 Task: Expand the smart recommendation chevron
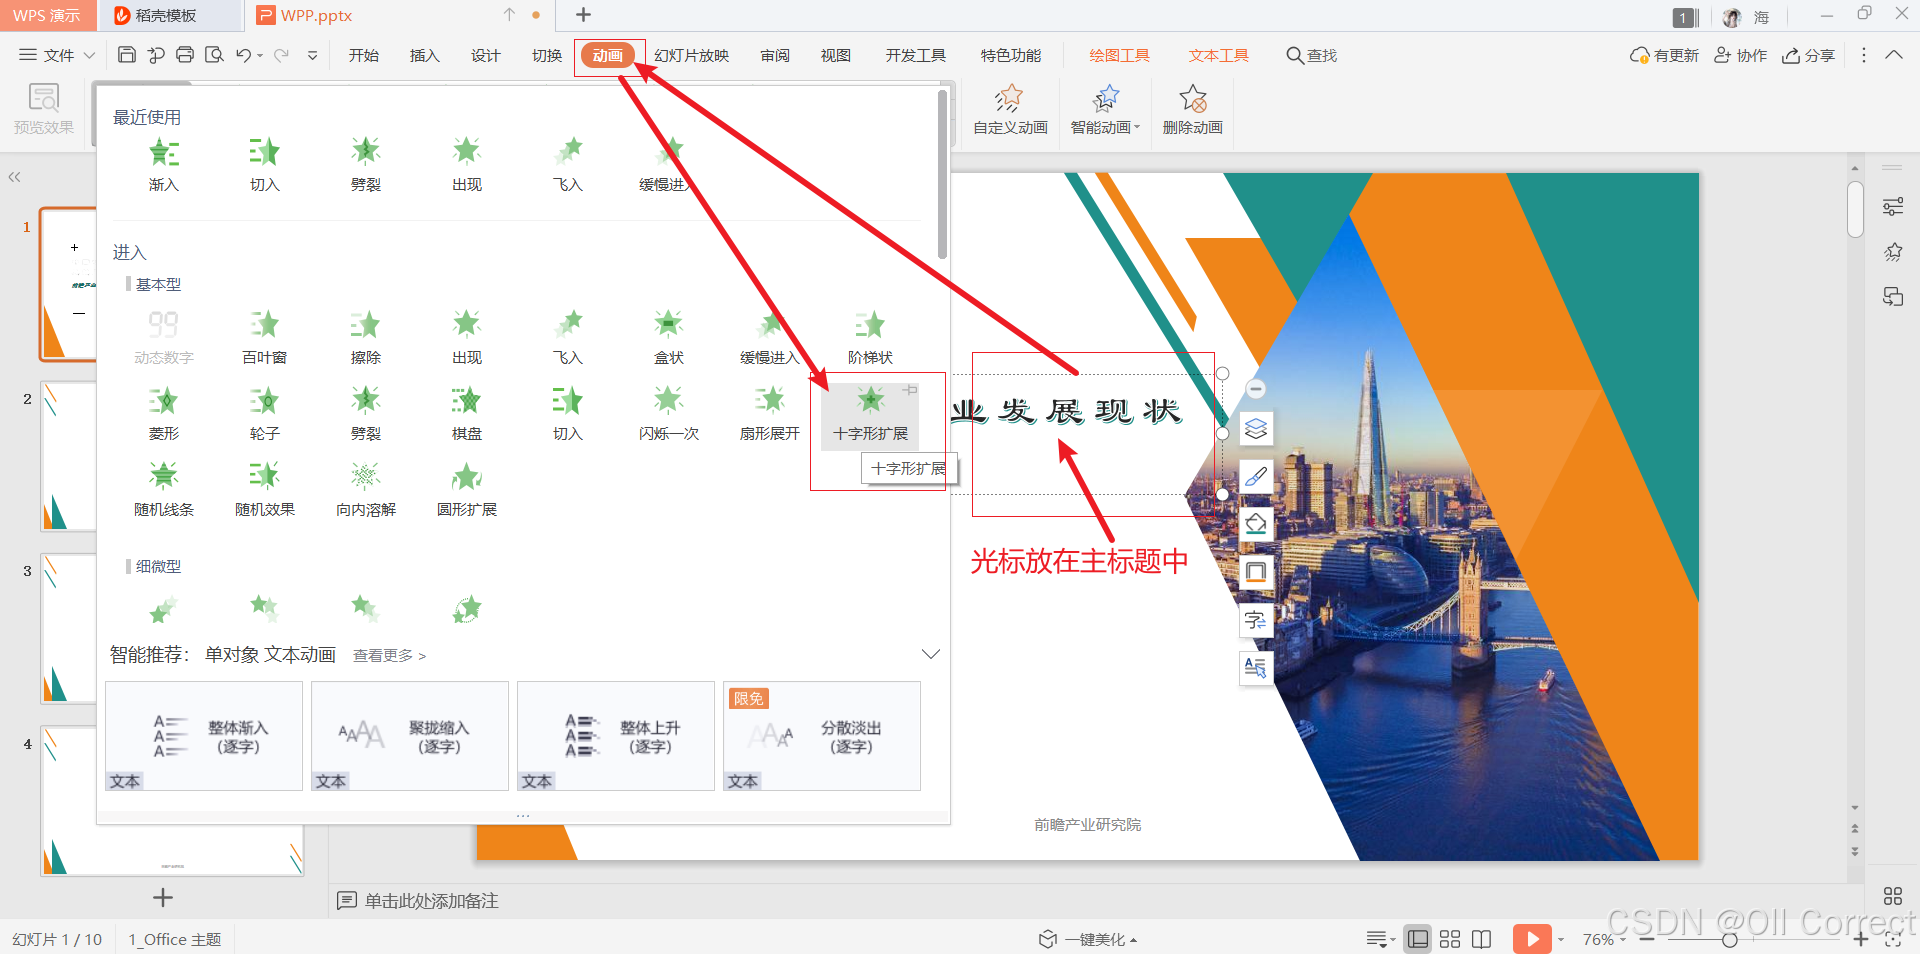930,654
